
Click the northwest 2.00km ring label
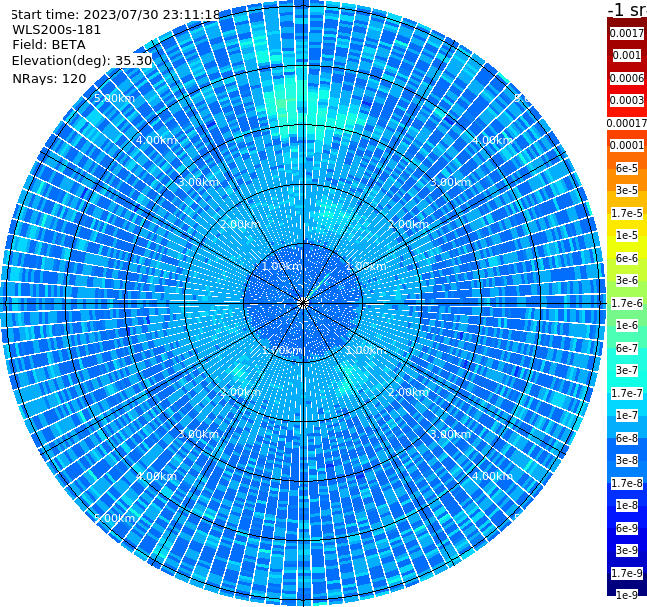[241, 224]
